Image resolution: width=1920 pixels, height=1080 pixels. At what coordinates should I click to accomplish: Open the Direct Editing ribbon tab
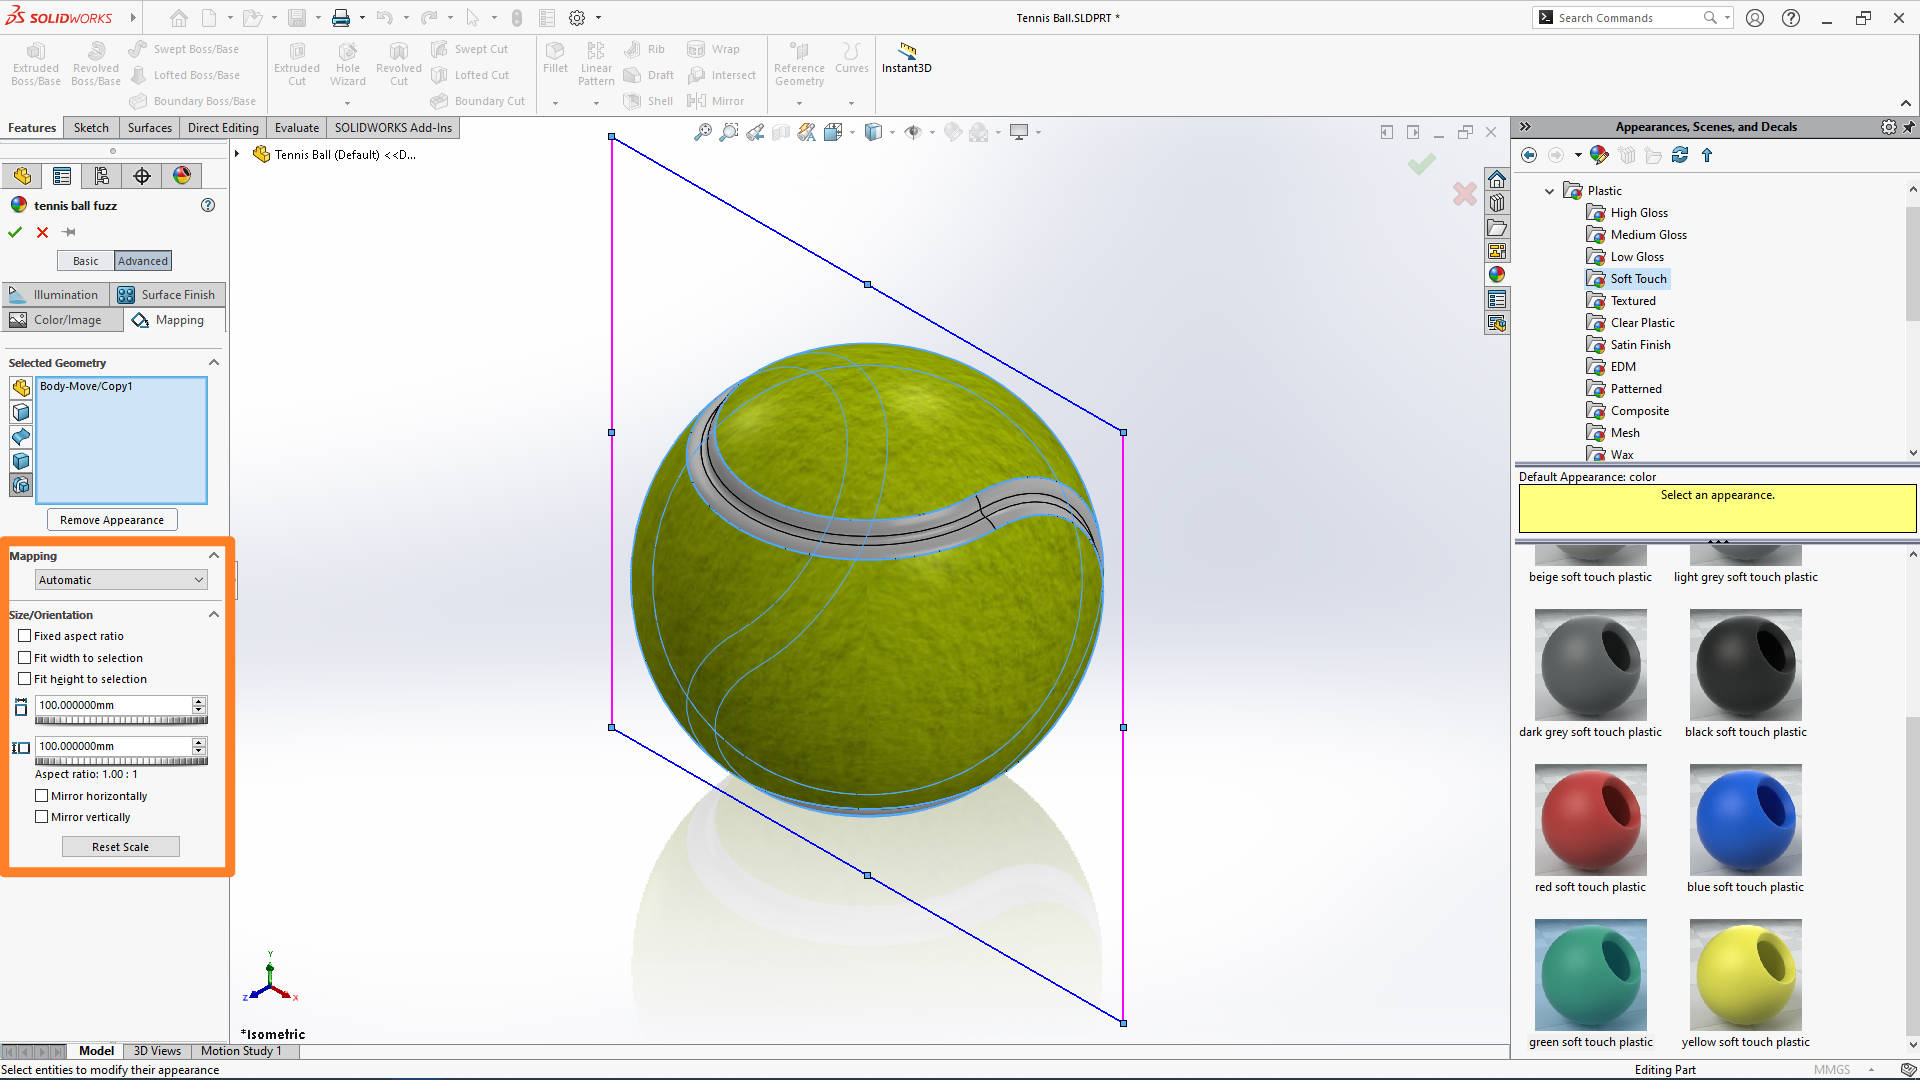222,127
